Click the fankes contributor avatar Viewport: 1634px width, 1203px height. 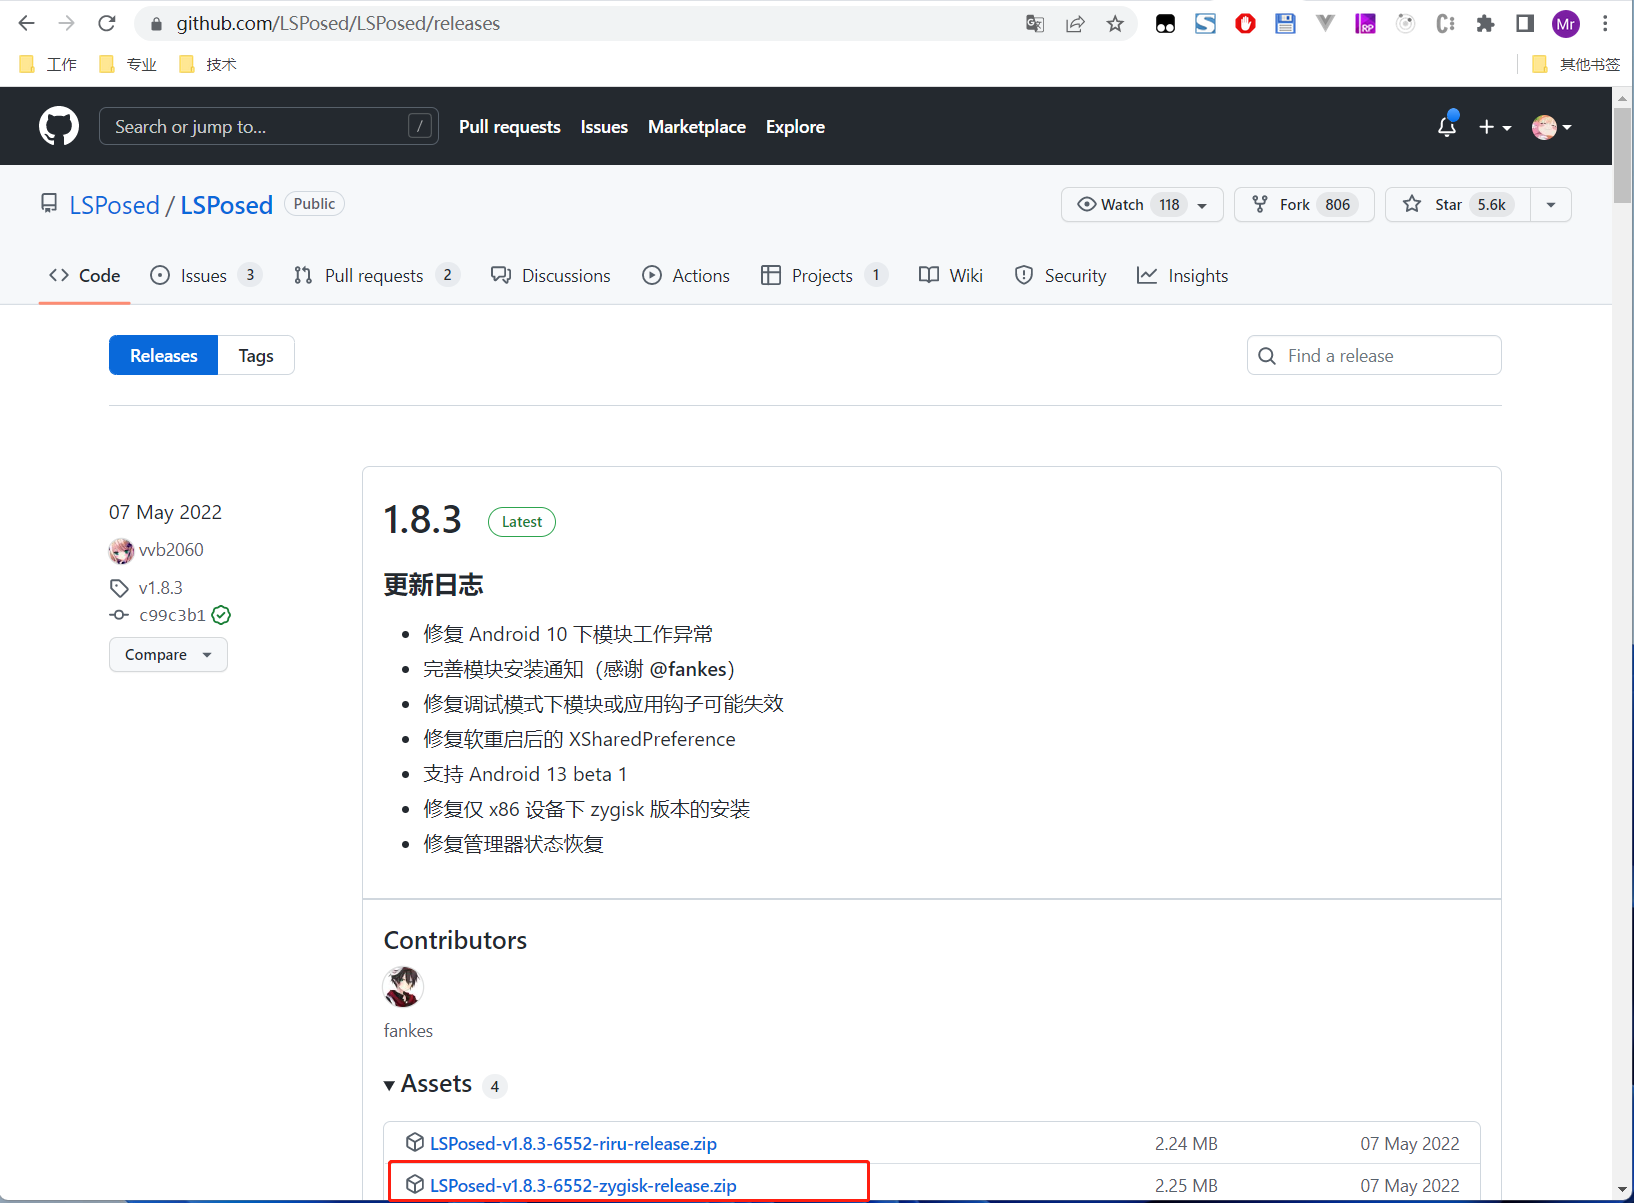(403, 987)
